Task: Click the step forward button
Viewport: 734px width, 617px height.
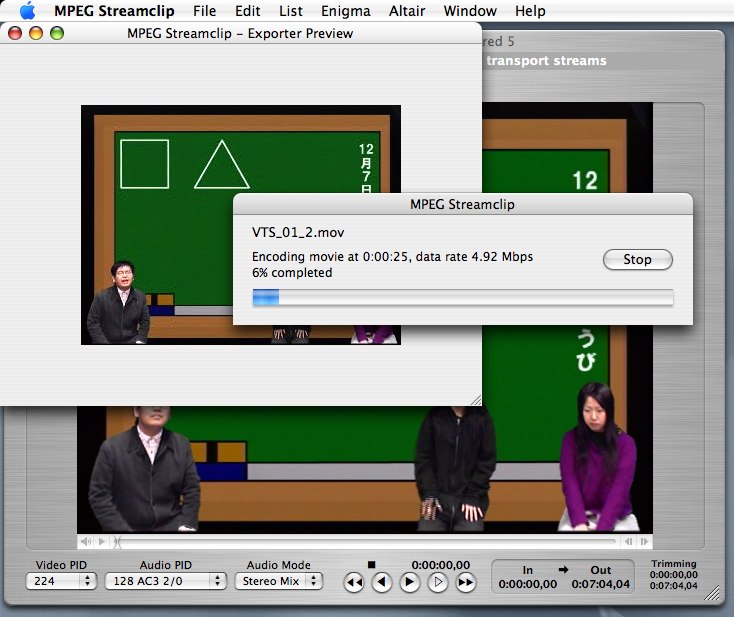Action: coord(437,582)
